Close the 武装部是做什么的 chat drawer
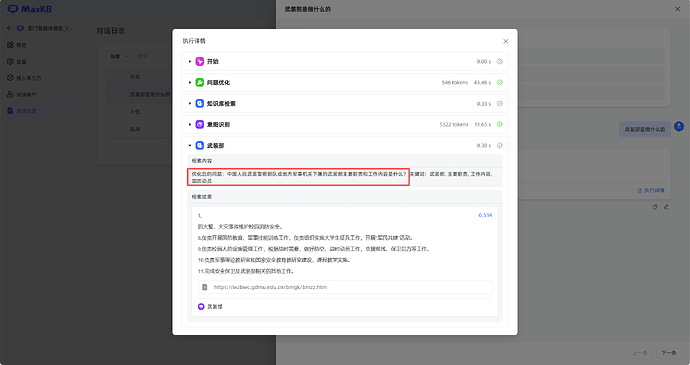Image resolution: width=690 pixels, height=365 pixels. point(678,9)
